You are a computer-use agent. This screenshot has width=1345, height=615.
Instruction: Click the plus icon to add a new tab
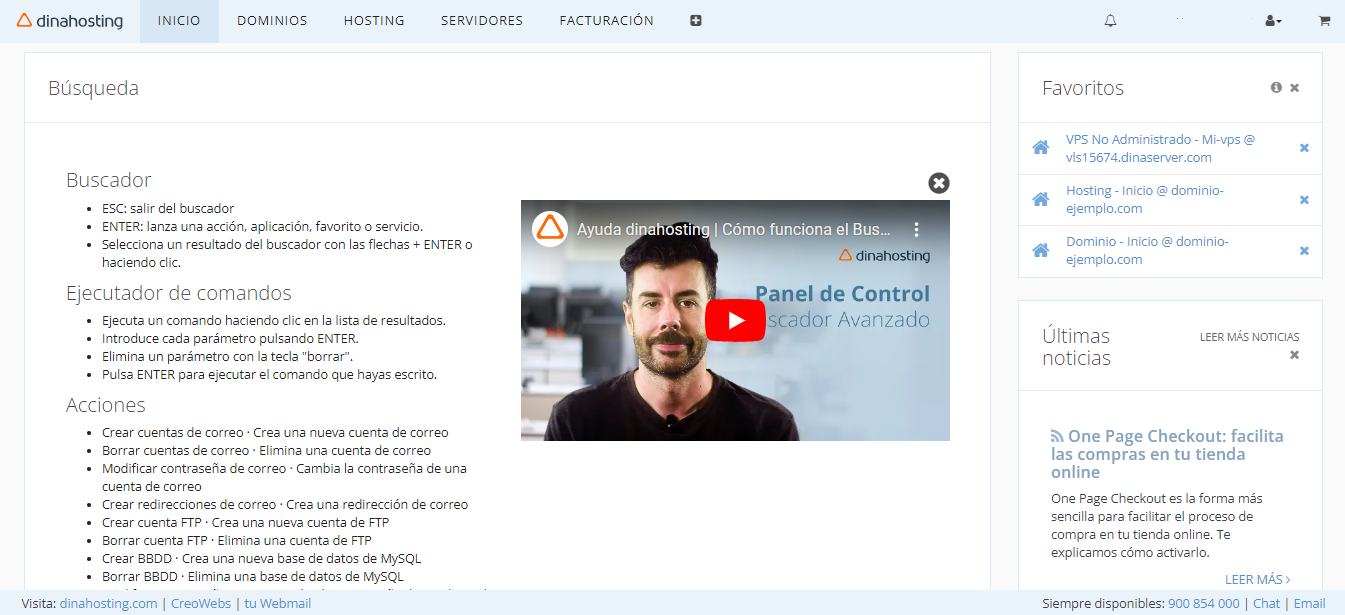click(x=697, y=20)
